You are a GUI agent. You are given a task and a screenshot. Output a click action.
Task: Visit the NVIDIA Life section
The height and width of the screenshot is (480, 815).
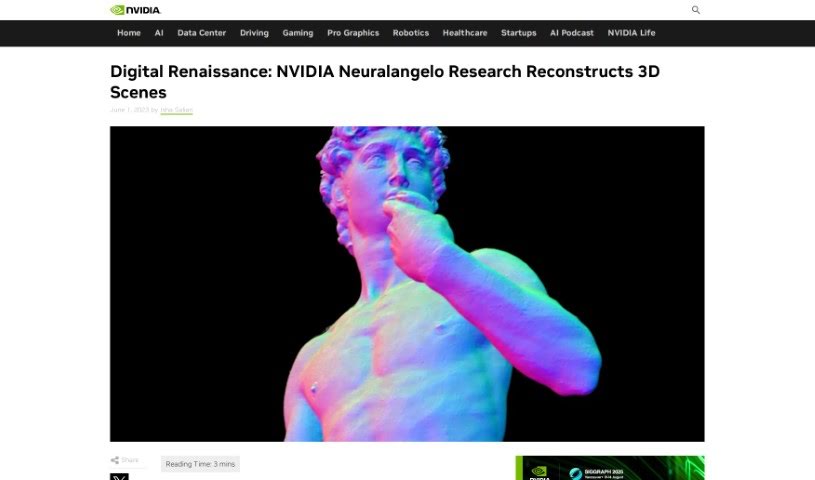coord(631,33)
